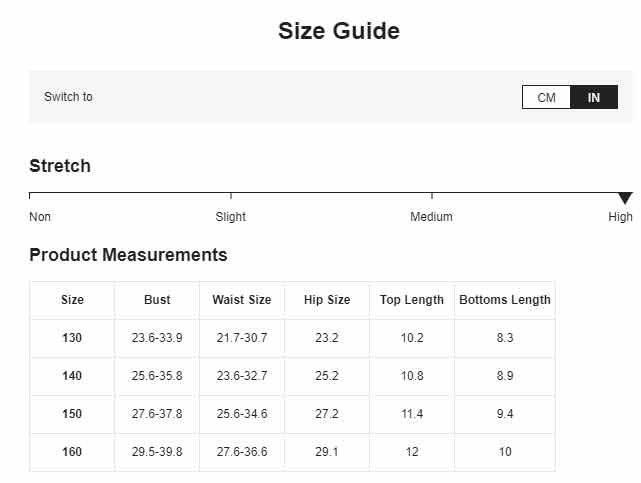Click bust value 23.6-33.9 cell

(157, 338)
